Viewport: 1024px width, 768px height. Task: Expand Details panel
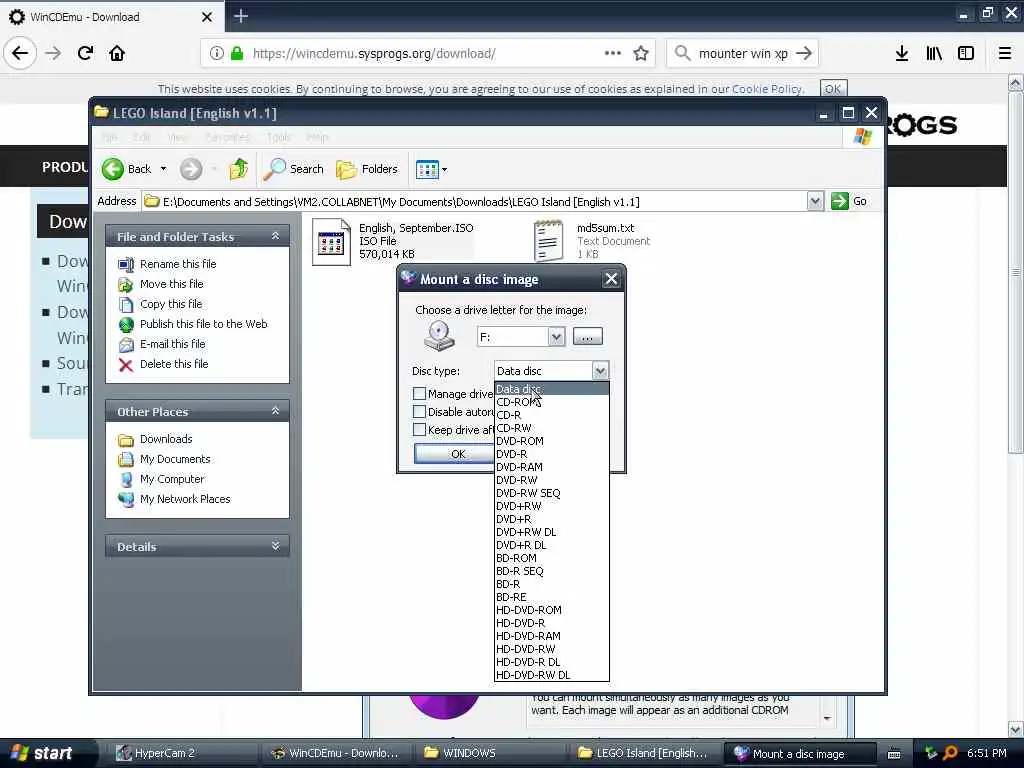click(x=275, y=546)
